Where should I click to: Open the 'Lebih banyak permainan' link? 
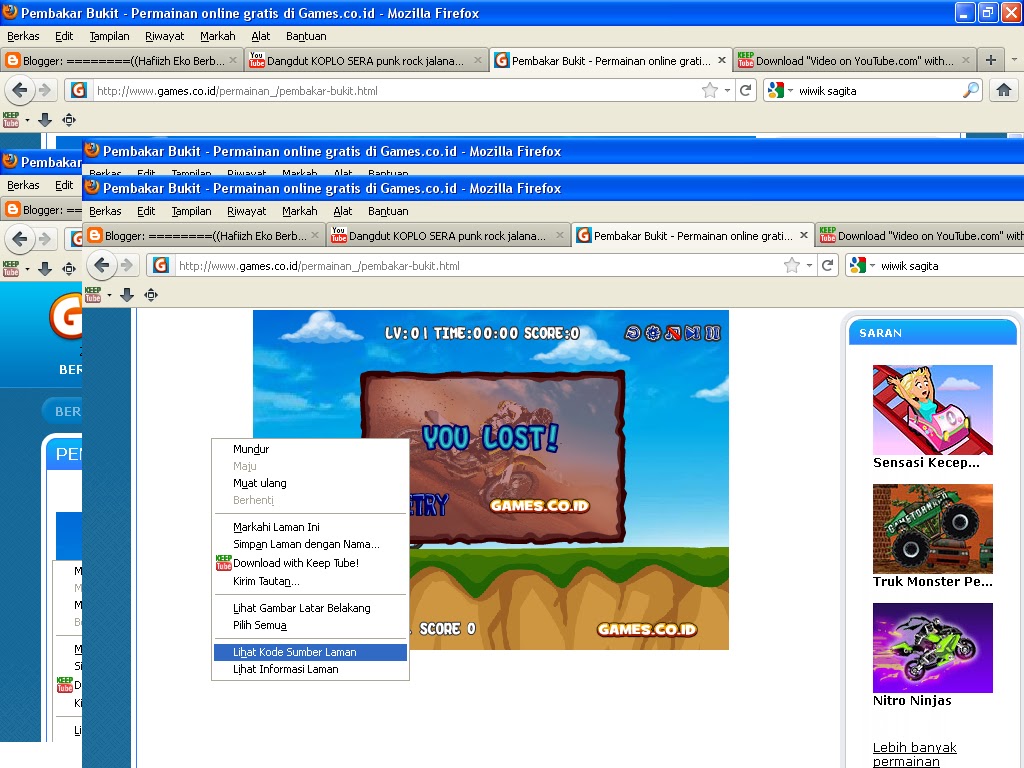click(914, 754)
